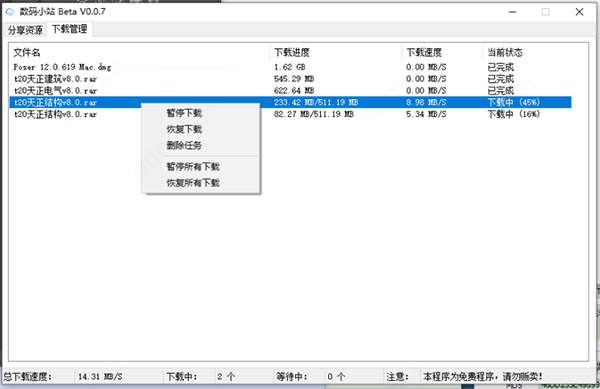Minimize the 数码小站 window
The image size is (600, 389).
coord(513,12)
